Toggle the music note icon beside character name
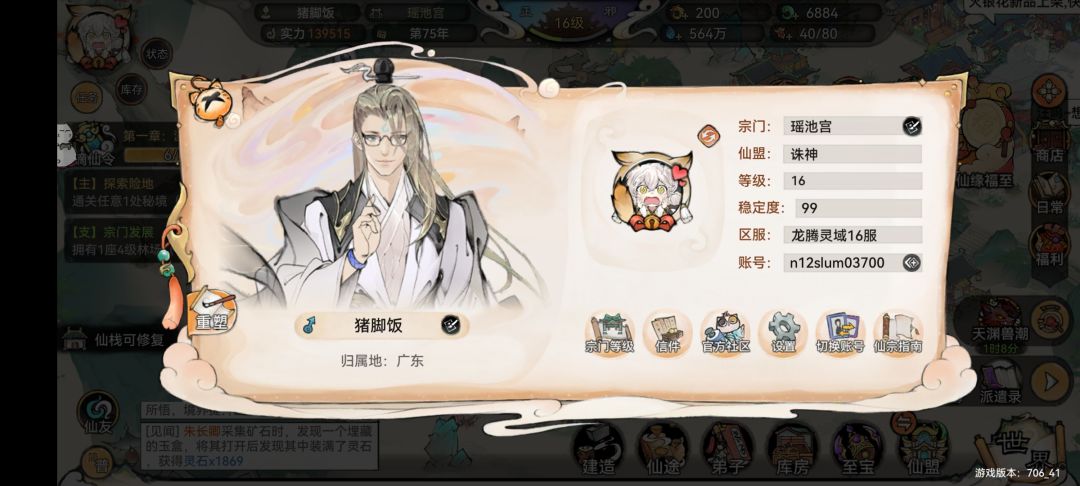The width and height of the screenshot is (1080, 486). pyautogui.click(x=309, y=325)
